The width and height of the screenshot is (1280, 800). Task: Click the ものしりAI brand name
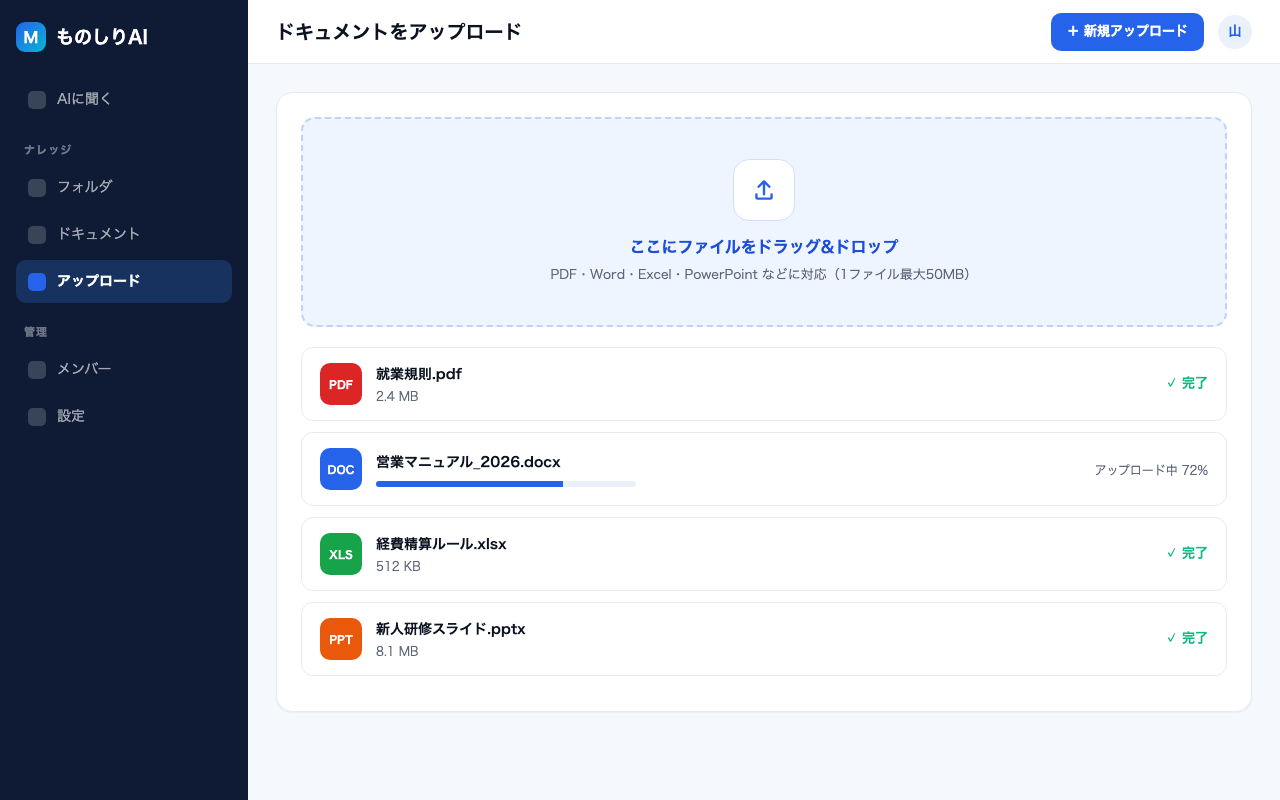[102, 37]
